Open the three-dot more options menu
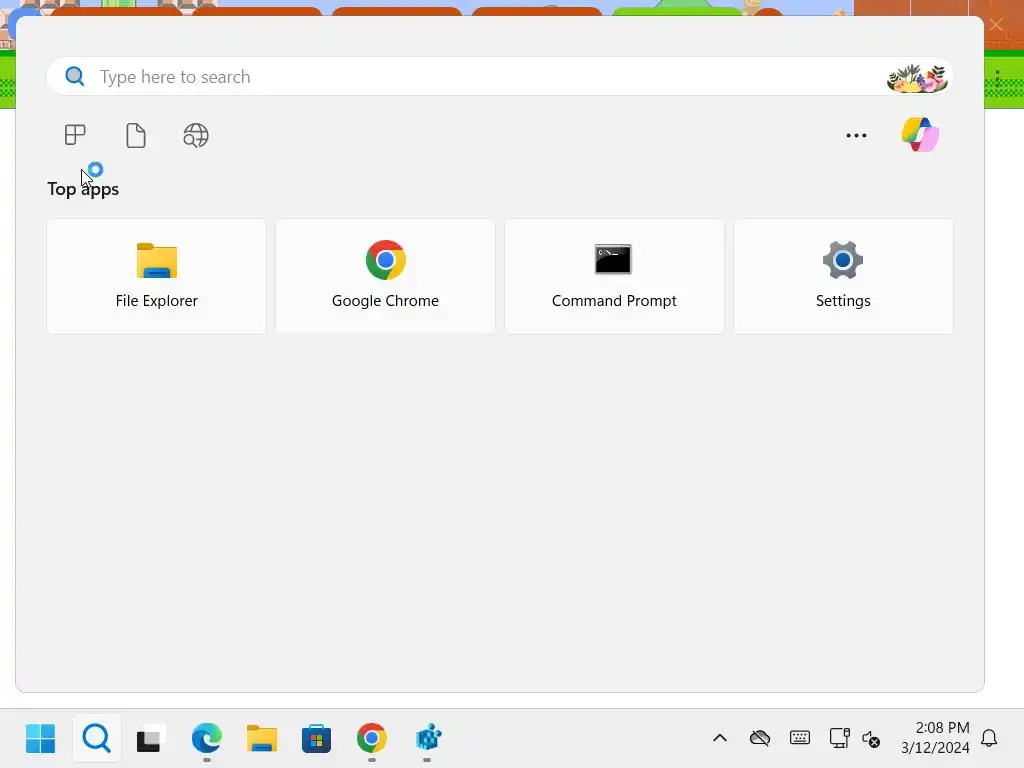 click(856, 136)
